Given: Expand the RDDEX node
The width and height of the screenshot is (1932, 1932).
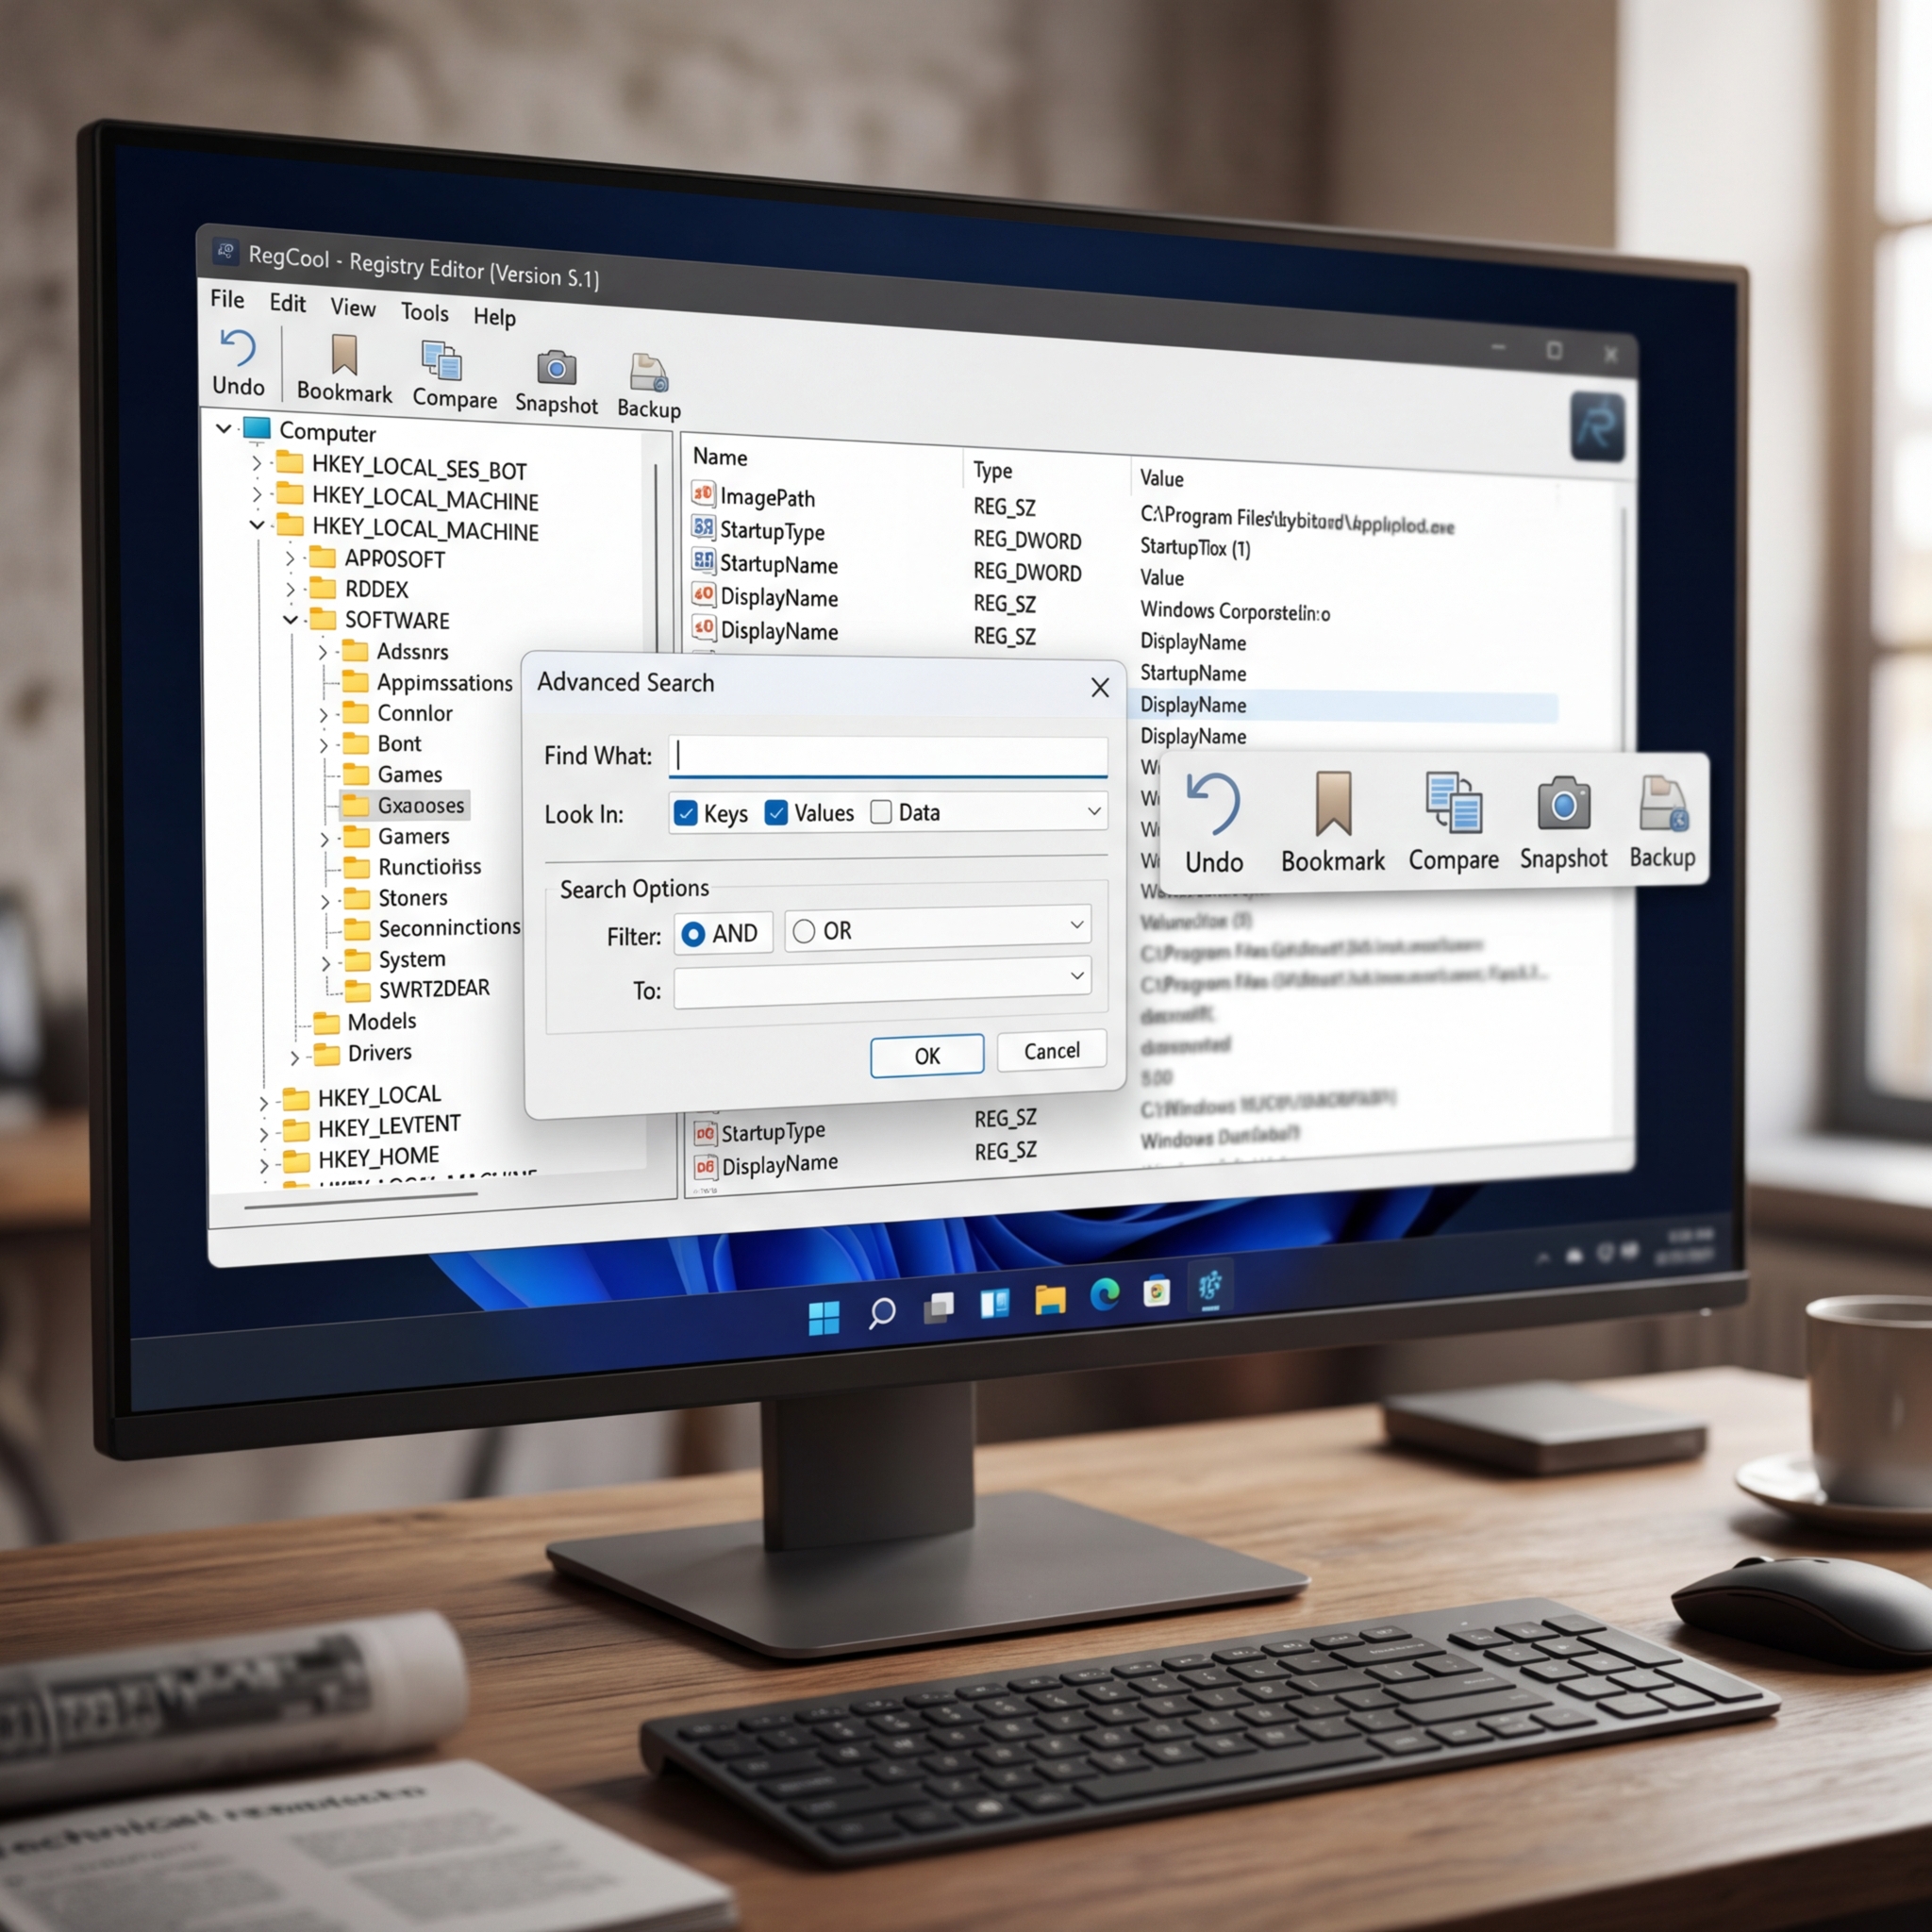Looking at the screenshot, I should tap(290, 588).
